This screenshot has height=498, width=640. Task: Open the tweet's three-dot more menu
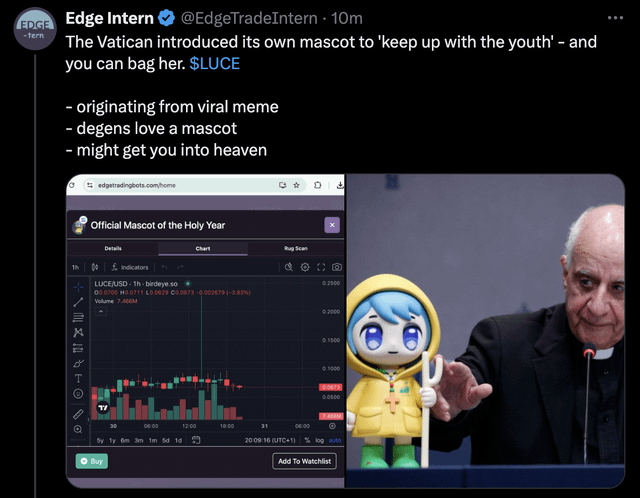[615, 18]
